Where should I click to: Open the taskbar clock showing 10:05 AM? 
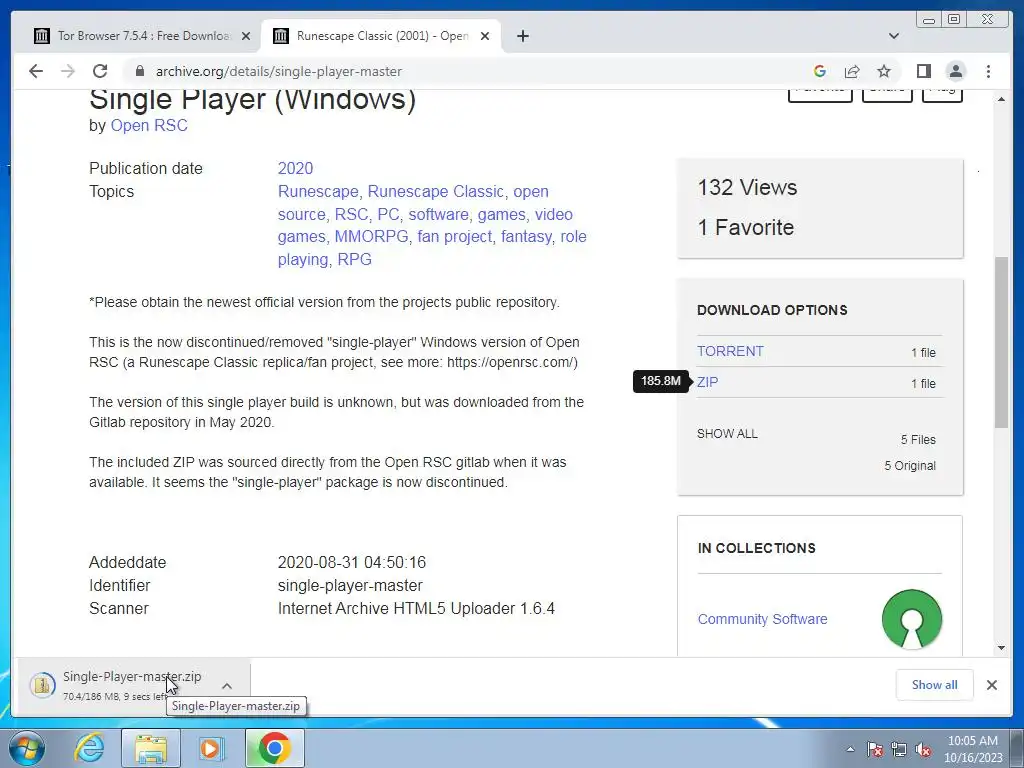pos(972,749)
